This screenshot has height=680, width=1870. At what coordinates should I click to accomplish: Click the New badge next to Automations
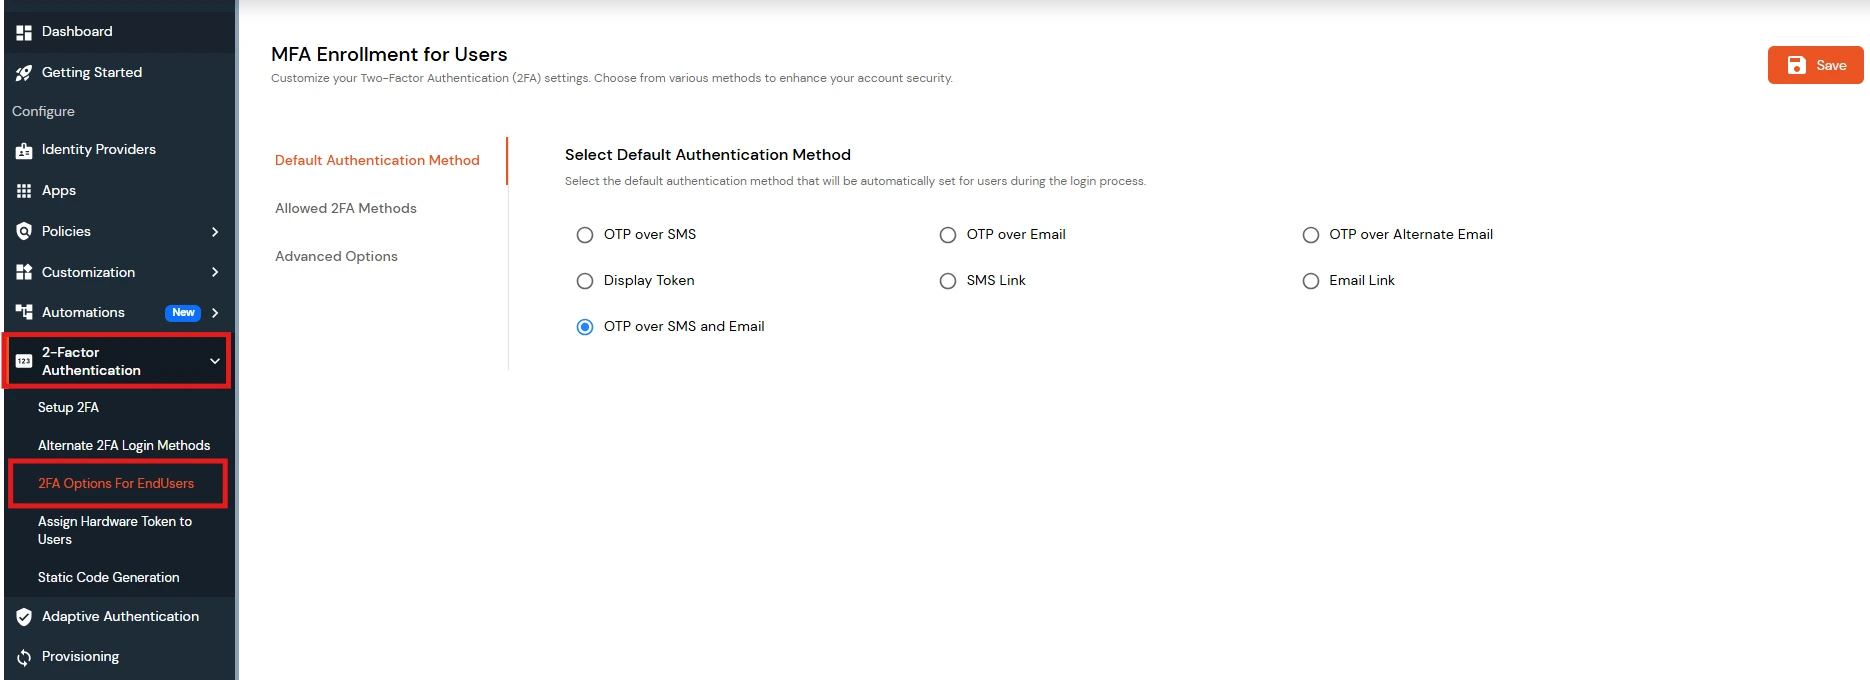(x=182, y=312)
